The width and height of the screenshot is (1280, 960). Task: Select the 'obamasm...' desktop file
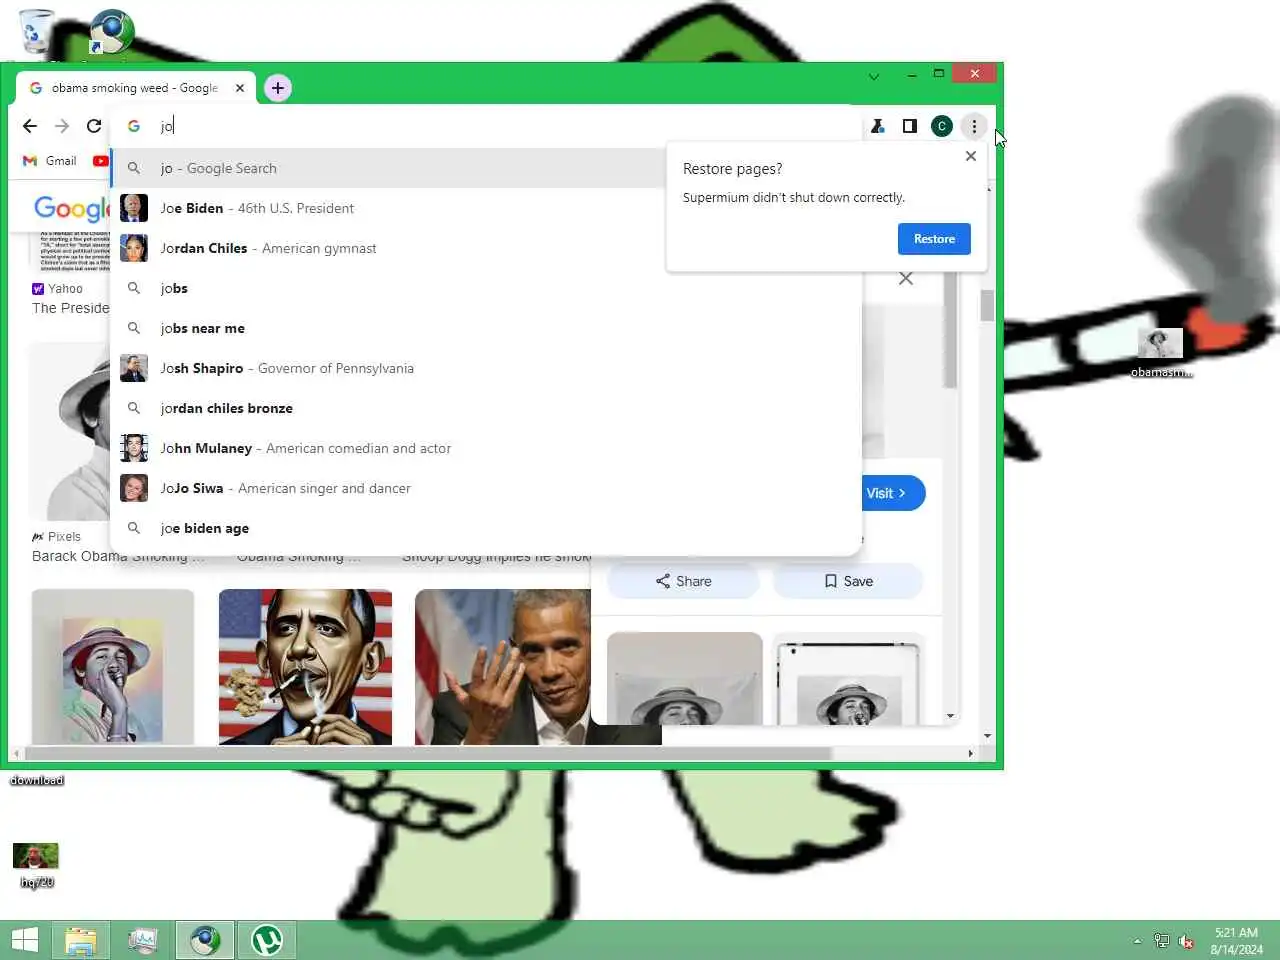1161,353
